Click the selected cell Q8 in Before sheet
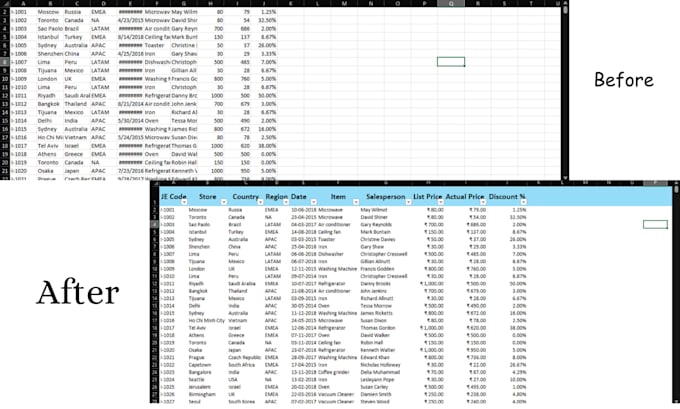 click(451, 62)
